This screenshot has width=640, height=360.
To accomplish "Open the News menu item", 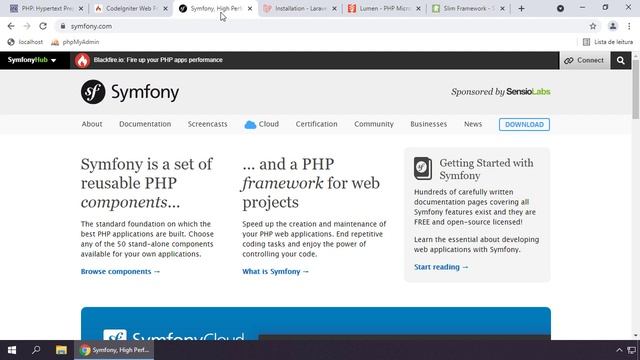I will 473,124.
